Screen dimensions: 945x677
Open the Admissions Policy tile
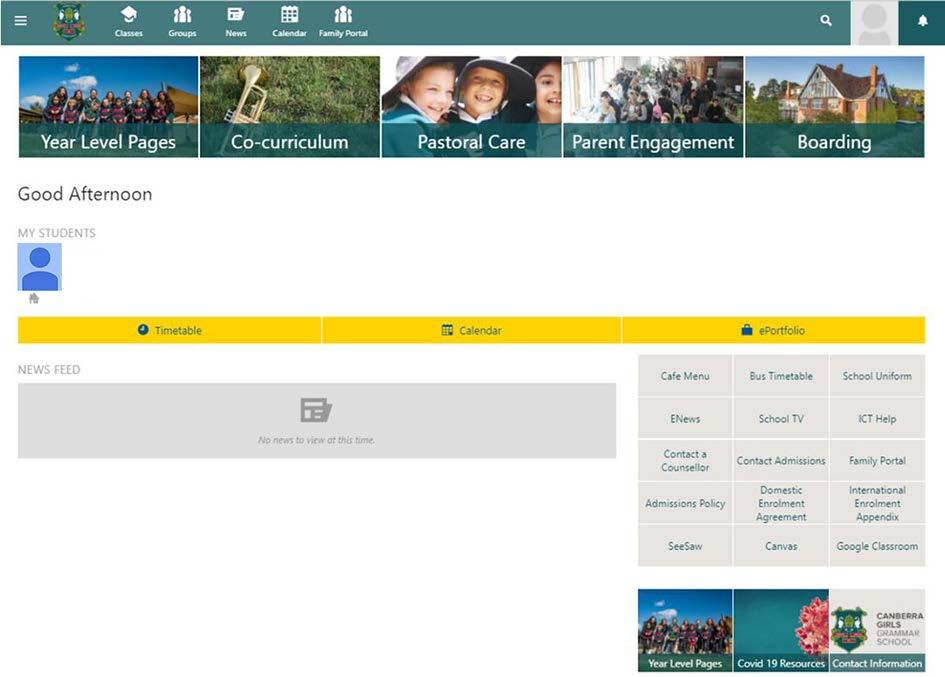click(685, 503)
